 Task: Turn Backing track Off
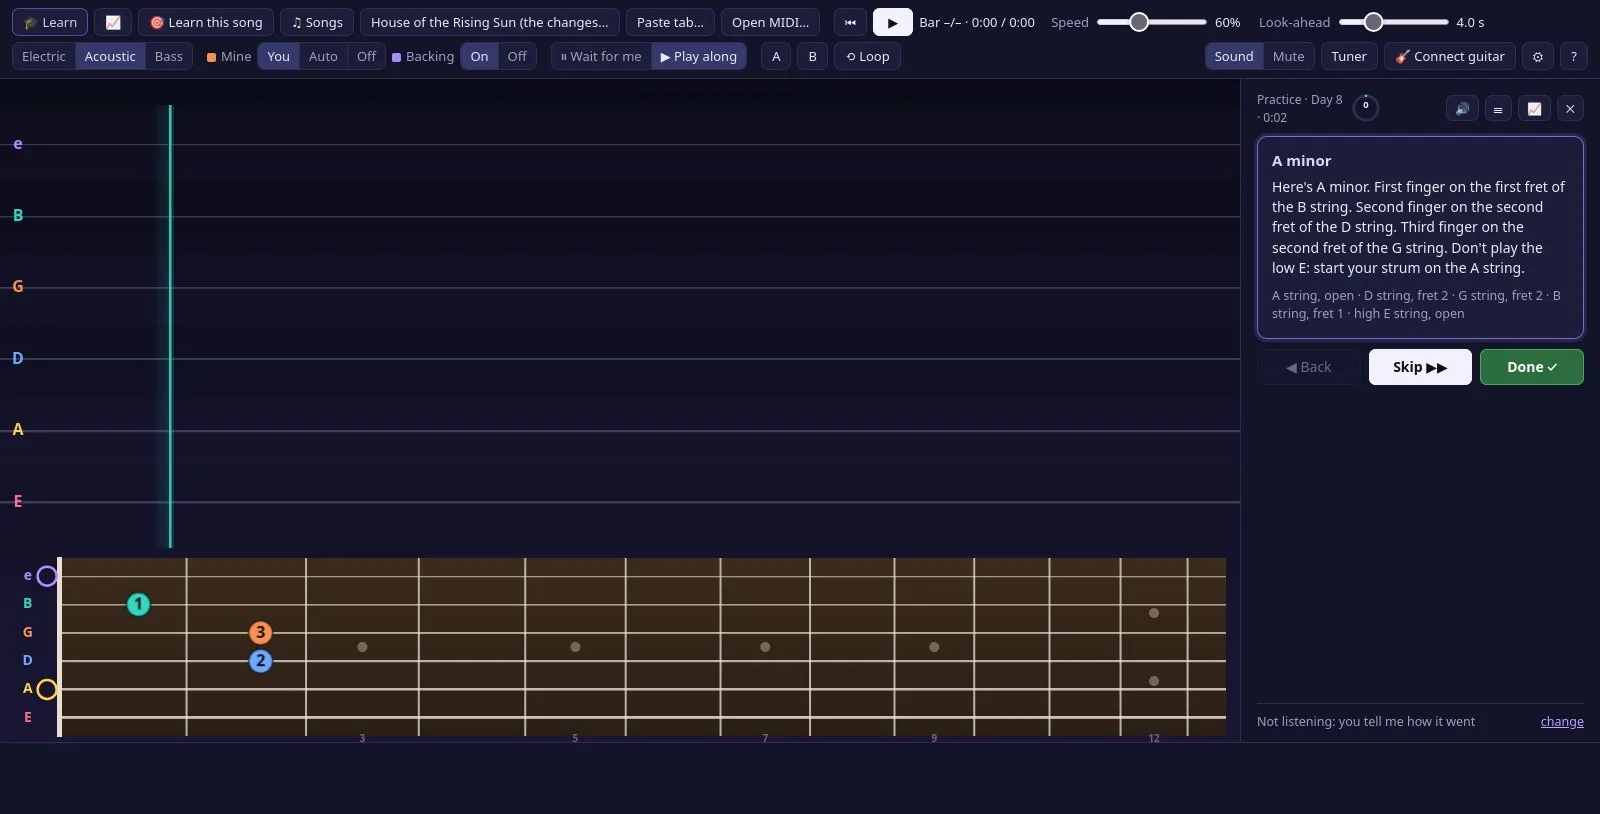pos(517,57)
